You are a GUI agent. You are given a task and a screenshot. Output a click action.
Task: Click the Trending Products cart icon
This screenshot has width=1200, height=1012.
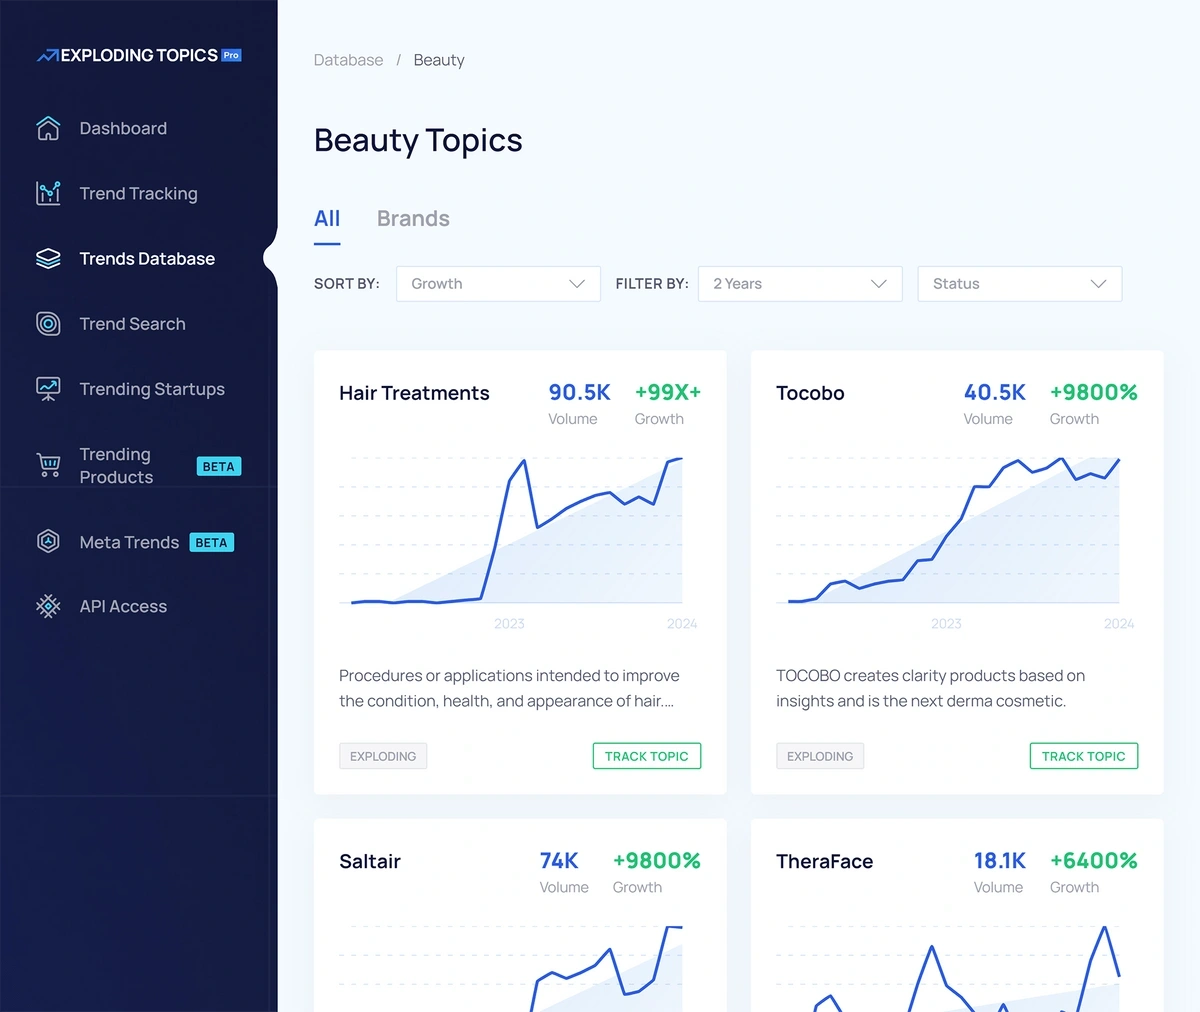pyautogui.click(x=48, y=465)
